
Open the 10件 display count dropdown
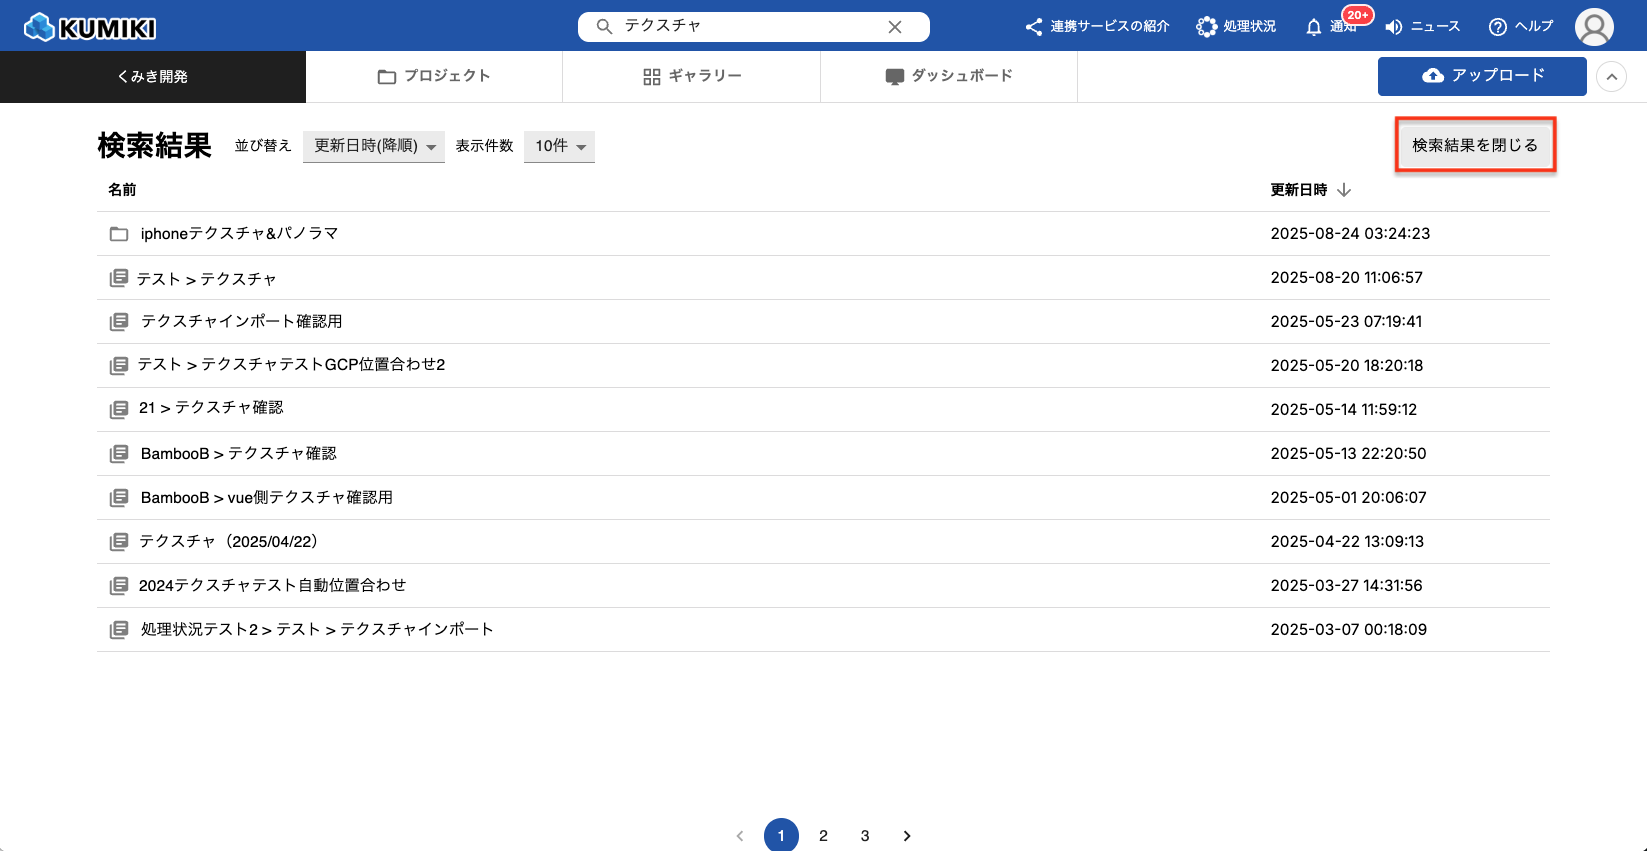(x=559, y=146)
